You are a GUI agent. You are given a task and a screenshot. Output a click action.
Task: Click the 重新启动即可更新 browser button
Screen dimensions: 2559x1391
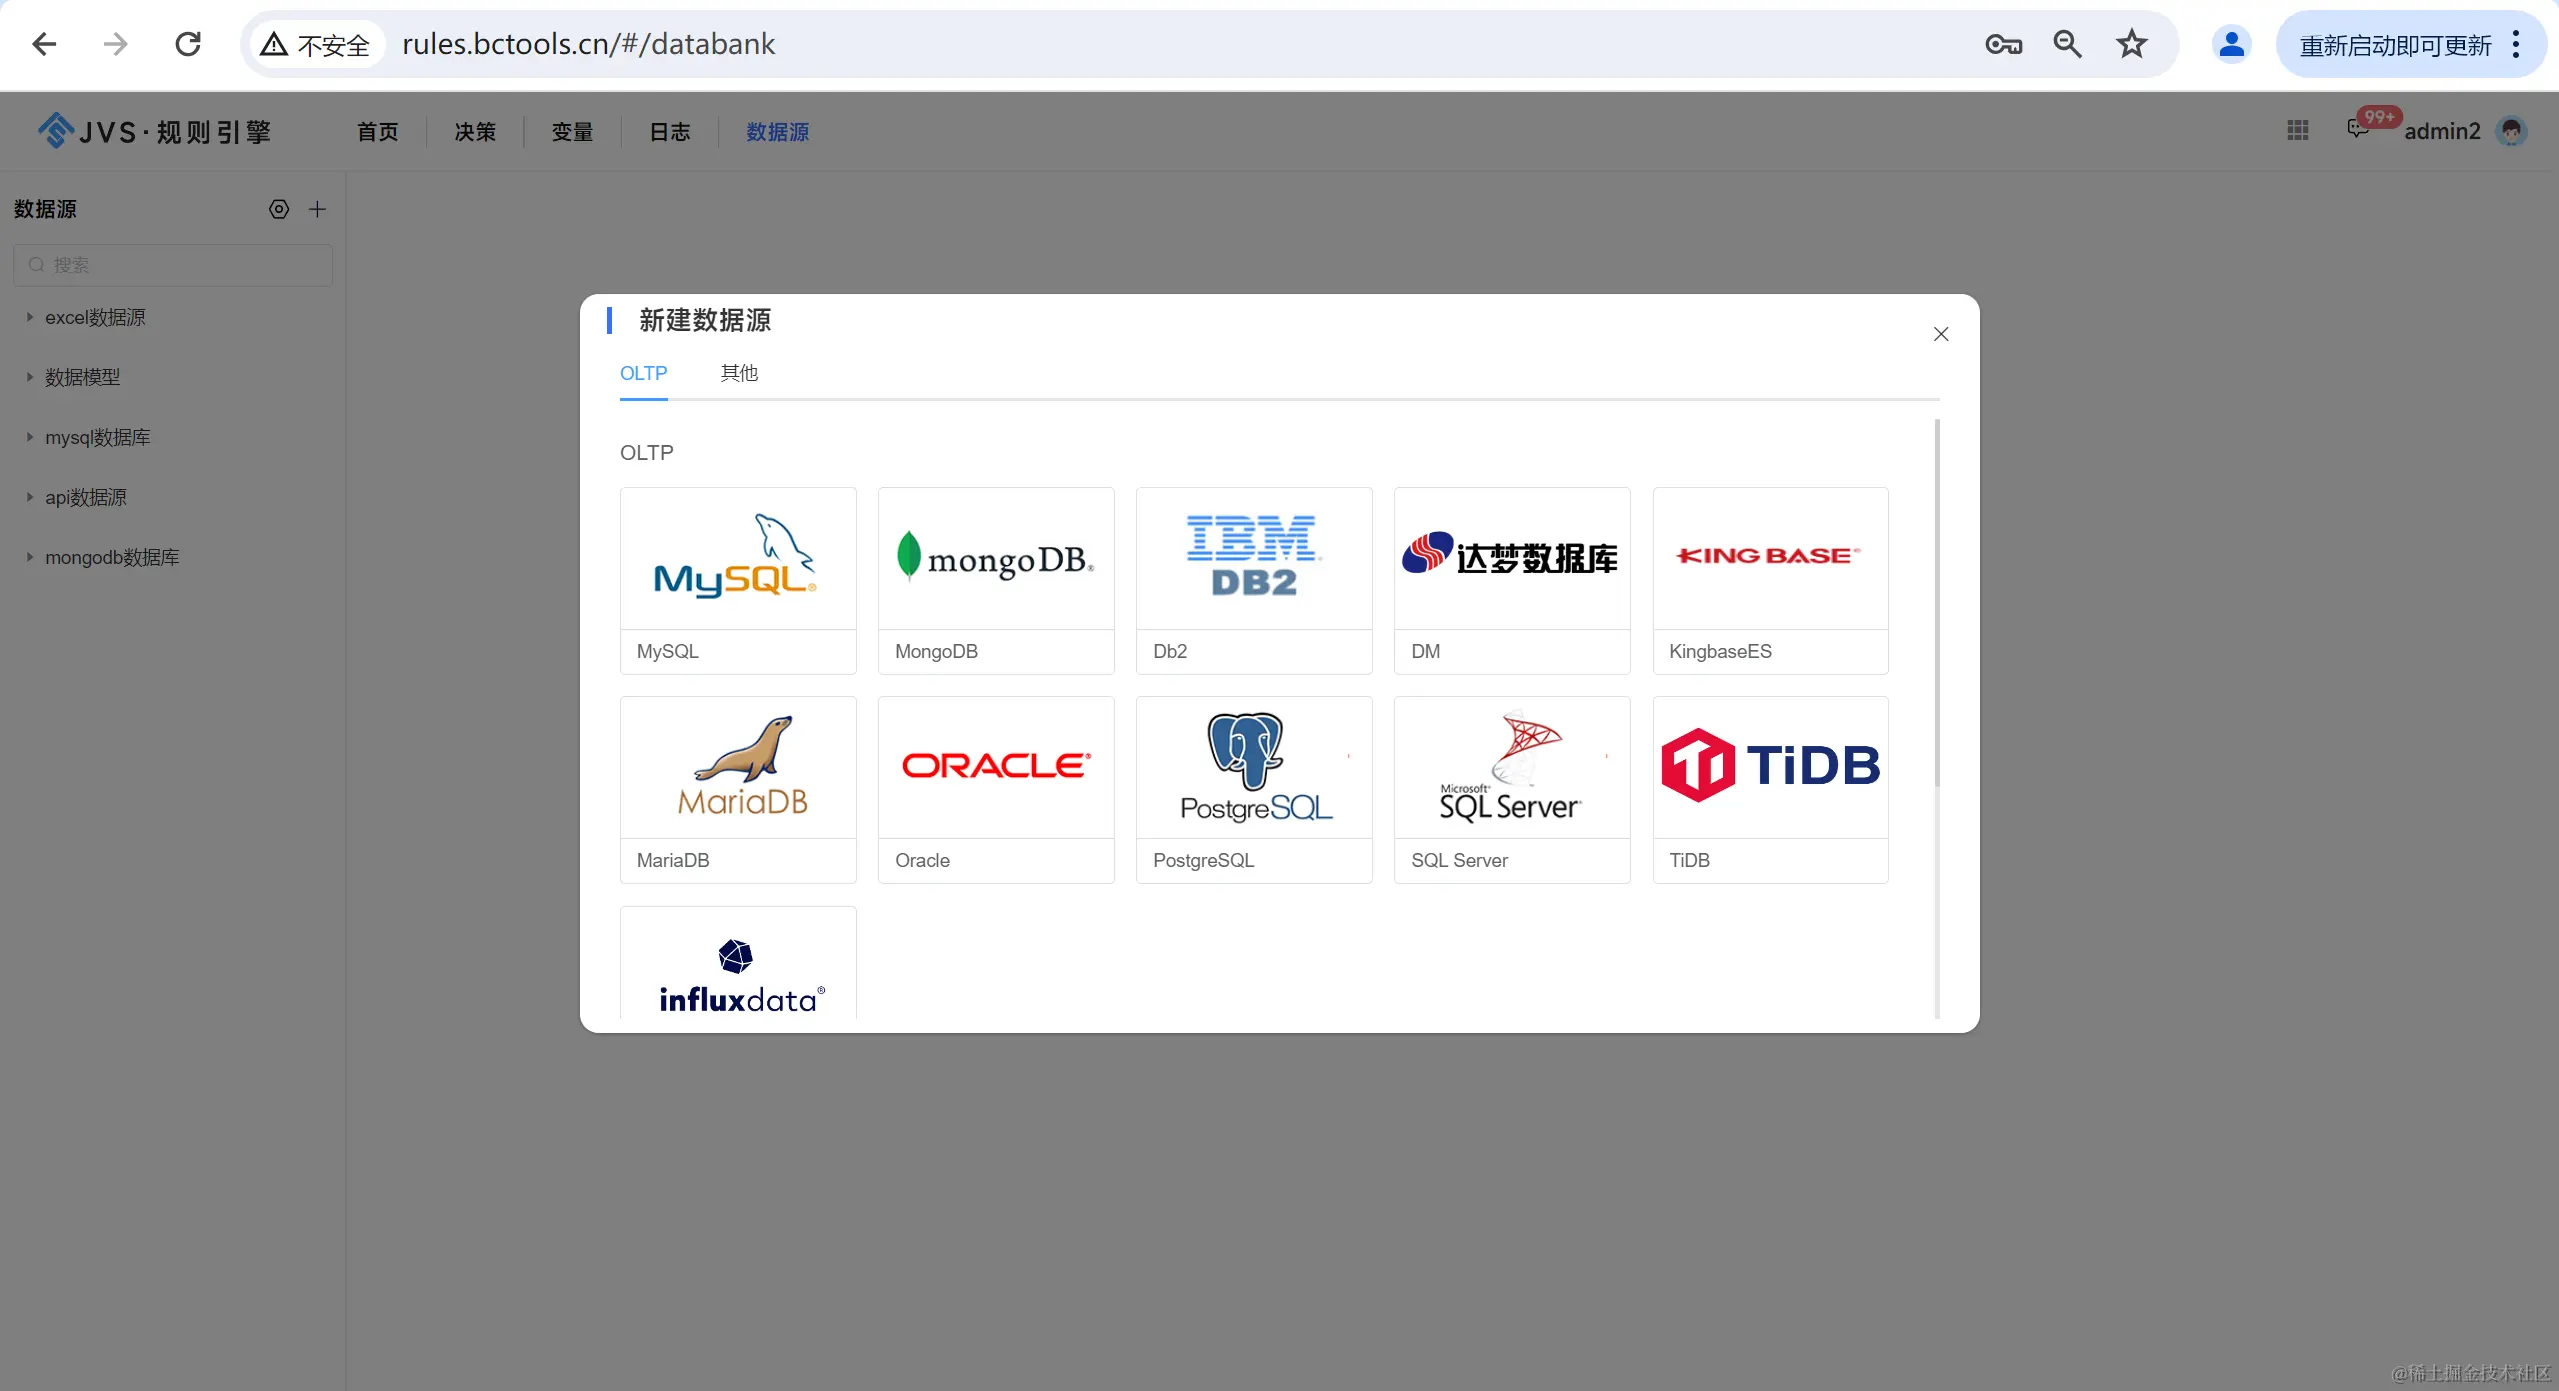tap(2394, 45)
